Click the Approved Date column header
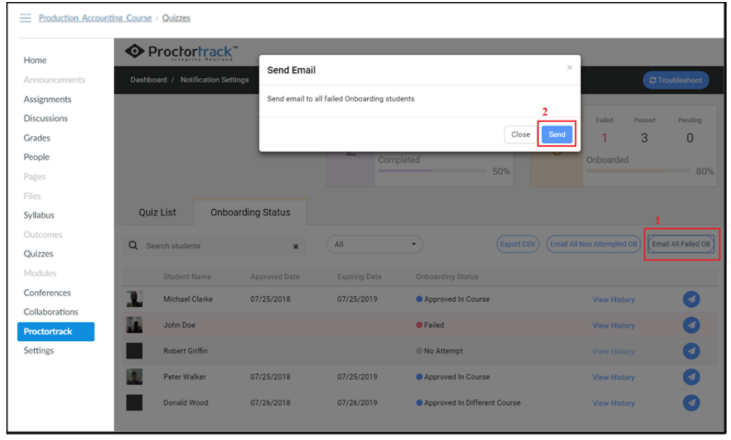731x440 pixels. point(275,277)
